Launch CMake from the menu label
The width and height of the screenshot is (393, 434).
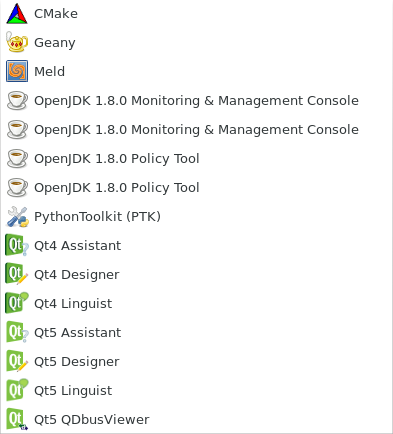[56, 14]
